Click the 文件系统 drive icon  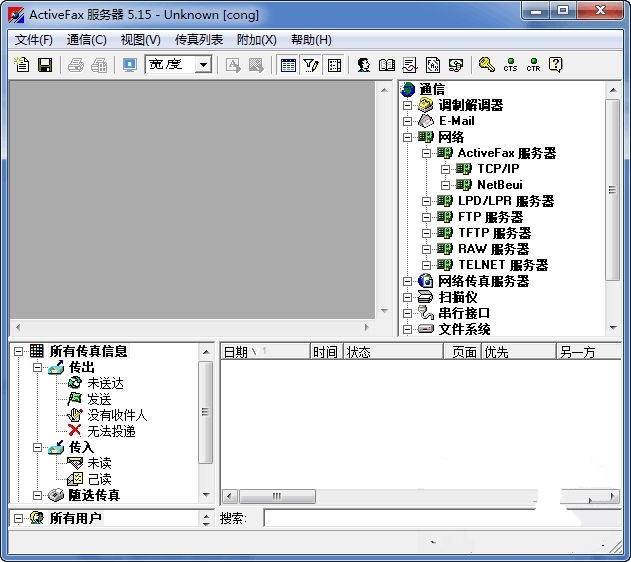(x=425, y=329)
